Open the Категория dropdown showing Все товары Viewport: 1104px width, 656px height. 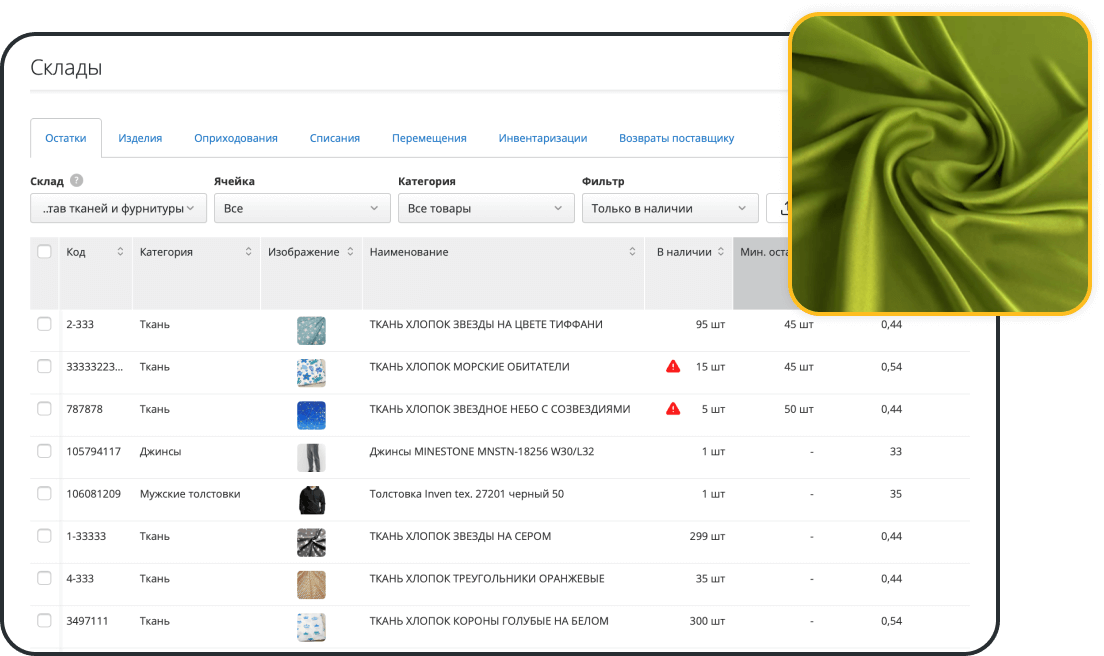click(x=485, y=208)
